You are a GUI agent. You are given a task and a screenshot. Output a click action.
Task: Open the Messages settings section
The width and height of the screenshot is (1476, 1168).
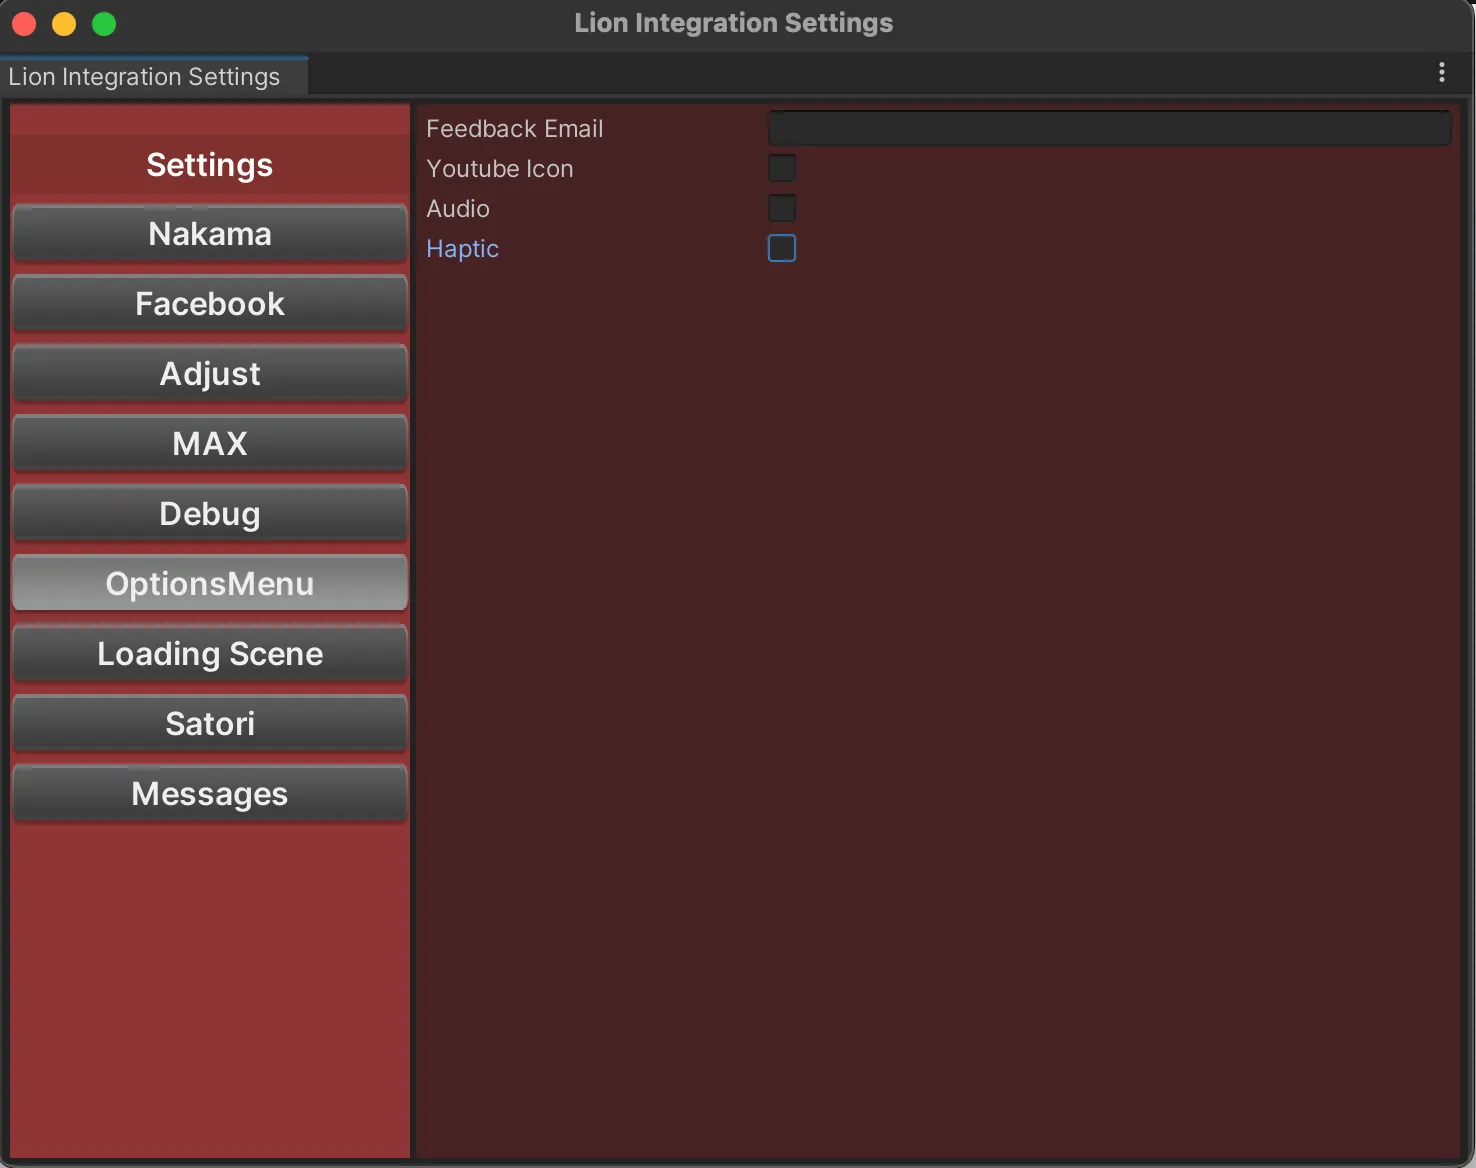(210, 794)
